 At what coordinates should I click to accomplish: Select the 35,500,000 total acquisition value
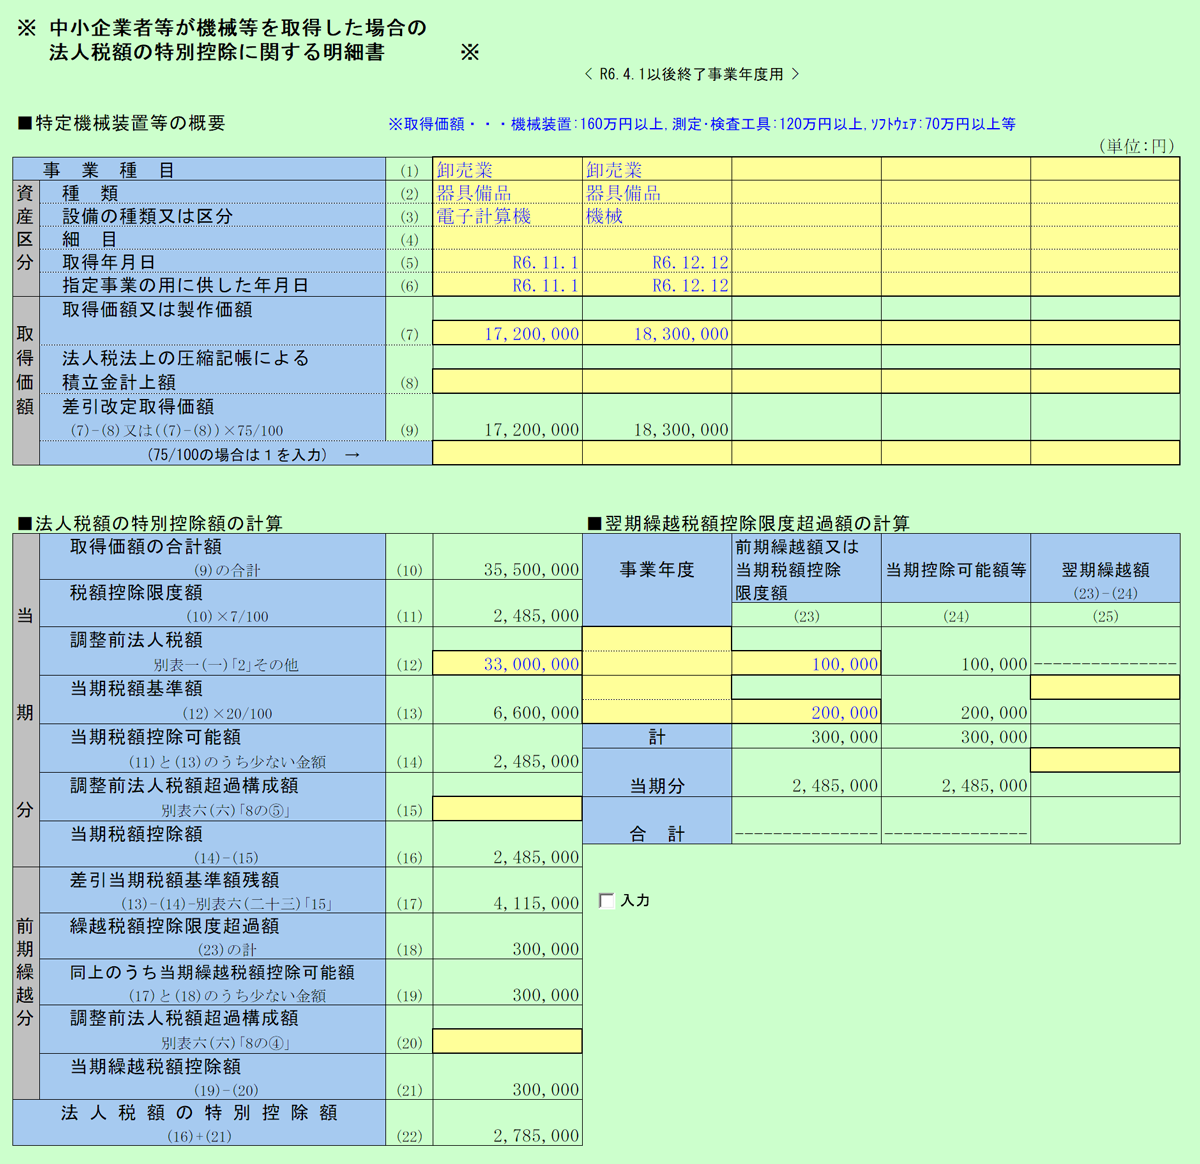point(531,569)
